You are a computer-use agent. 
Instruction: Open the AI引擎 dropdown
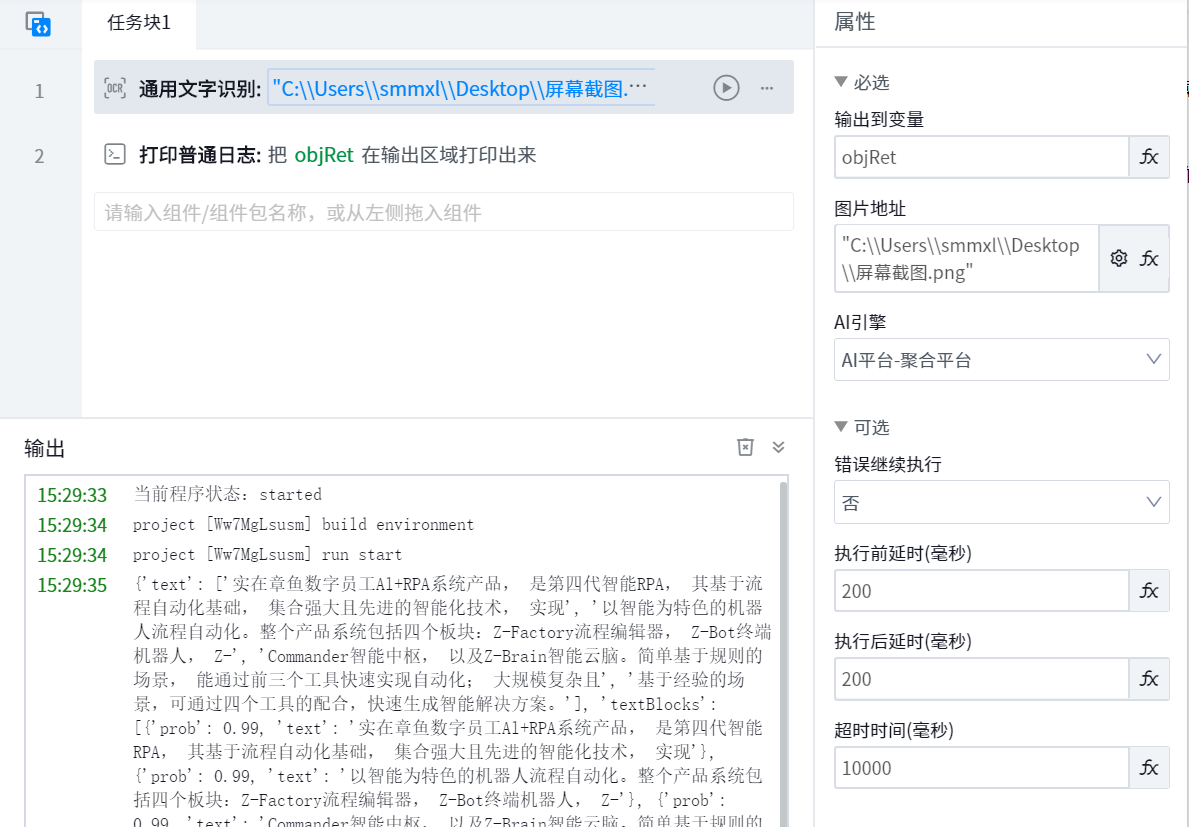click(x=1001, y=360)
